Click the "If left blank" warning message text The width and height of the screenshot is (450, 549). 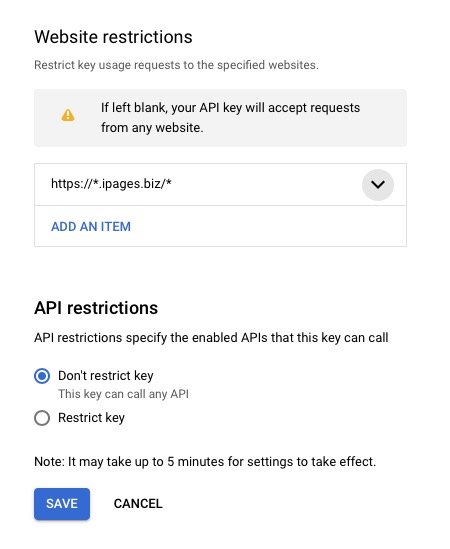(x=230, y=118)
